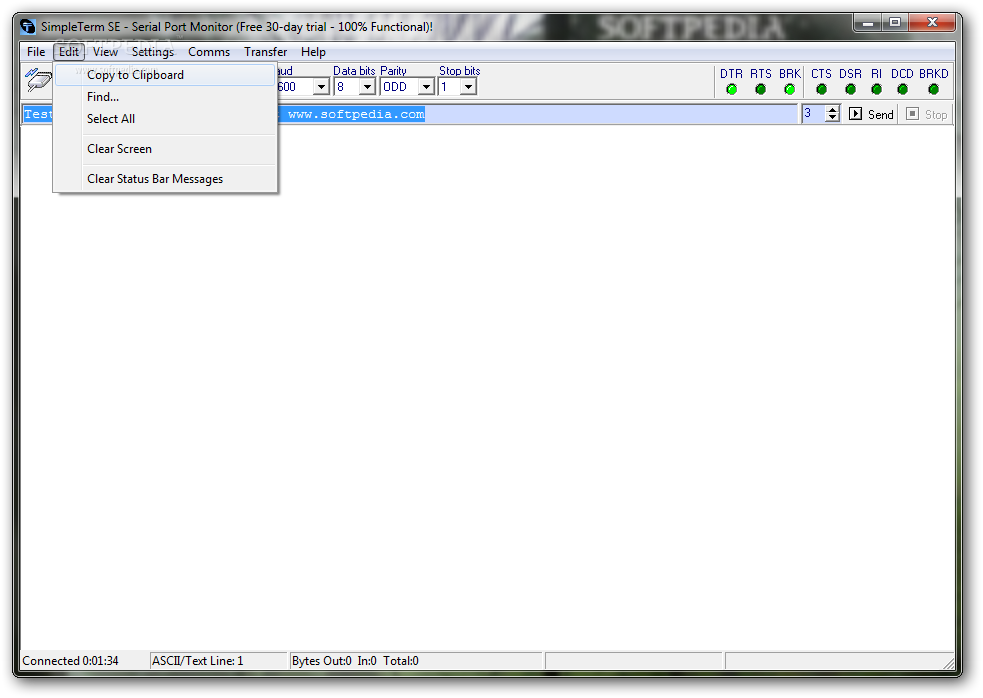Choose Copy to Clipboard
This screenshot has width=983, height=698.
[165, 75]
